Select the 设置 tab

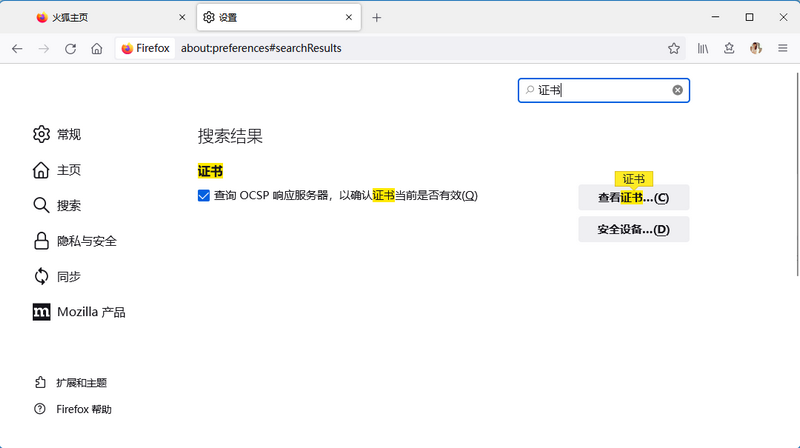[x=279, y=17]
